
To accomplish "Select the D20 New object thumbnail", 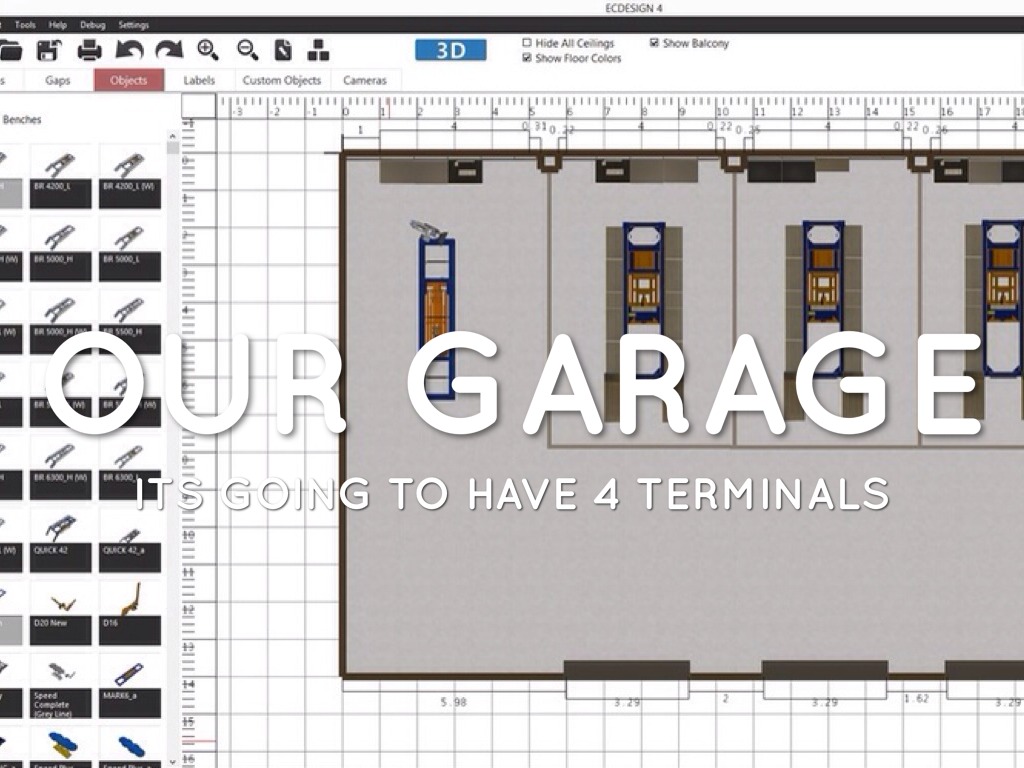I will pos(60,612).
